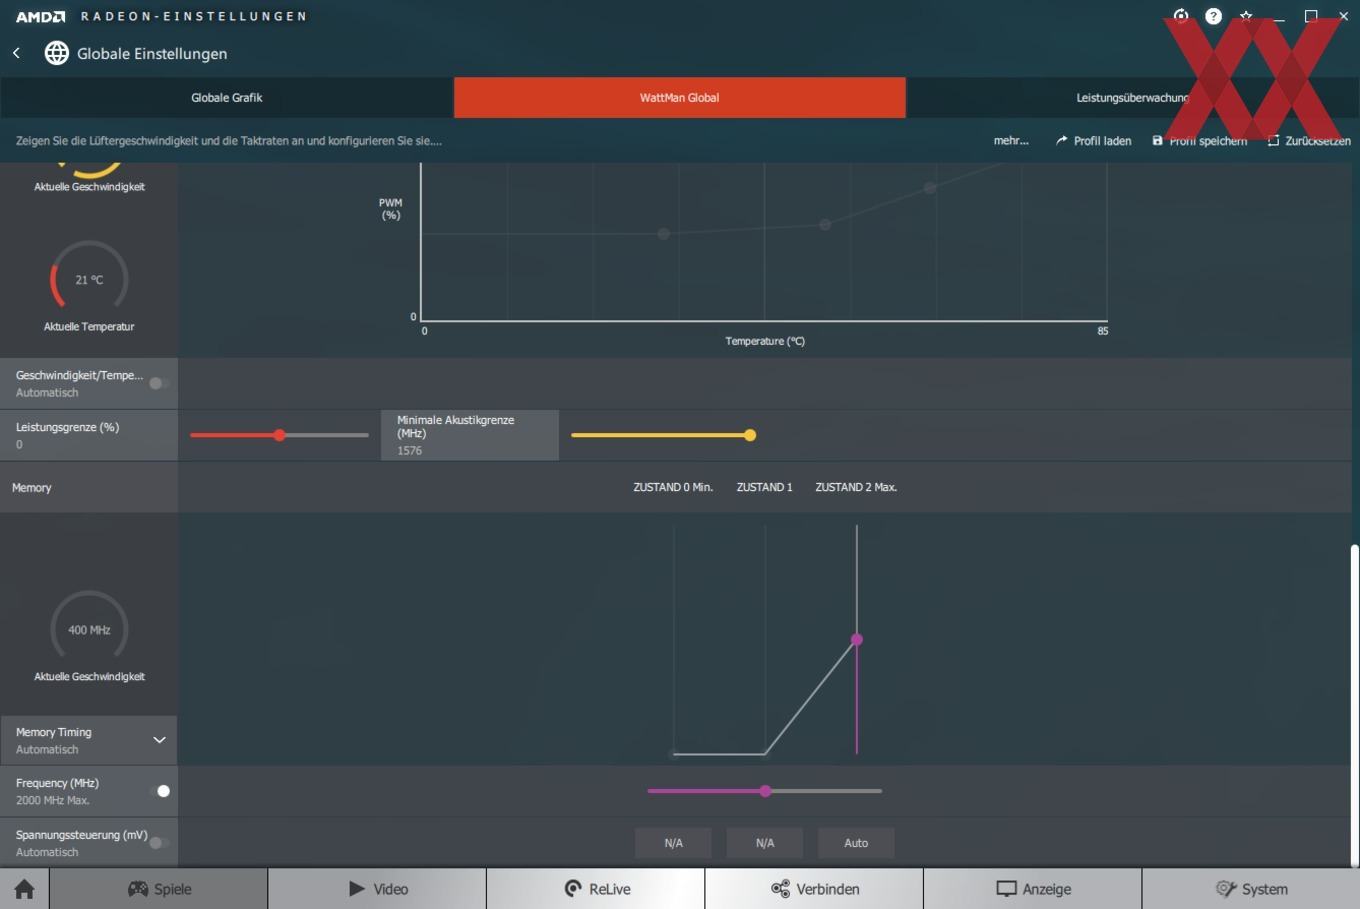The width and height of the screenshot is (1360, 909).
Task: Click the Auto voltage field for Zustand 2
Action: [856, 843]
